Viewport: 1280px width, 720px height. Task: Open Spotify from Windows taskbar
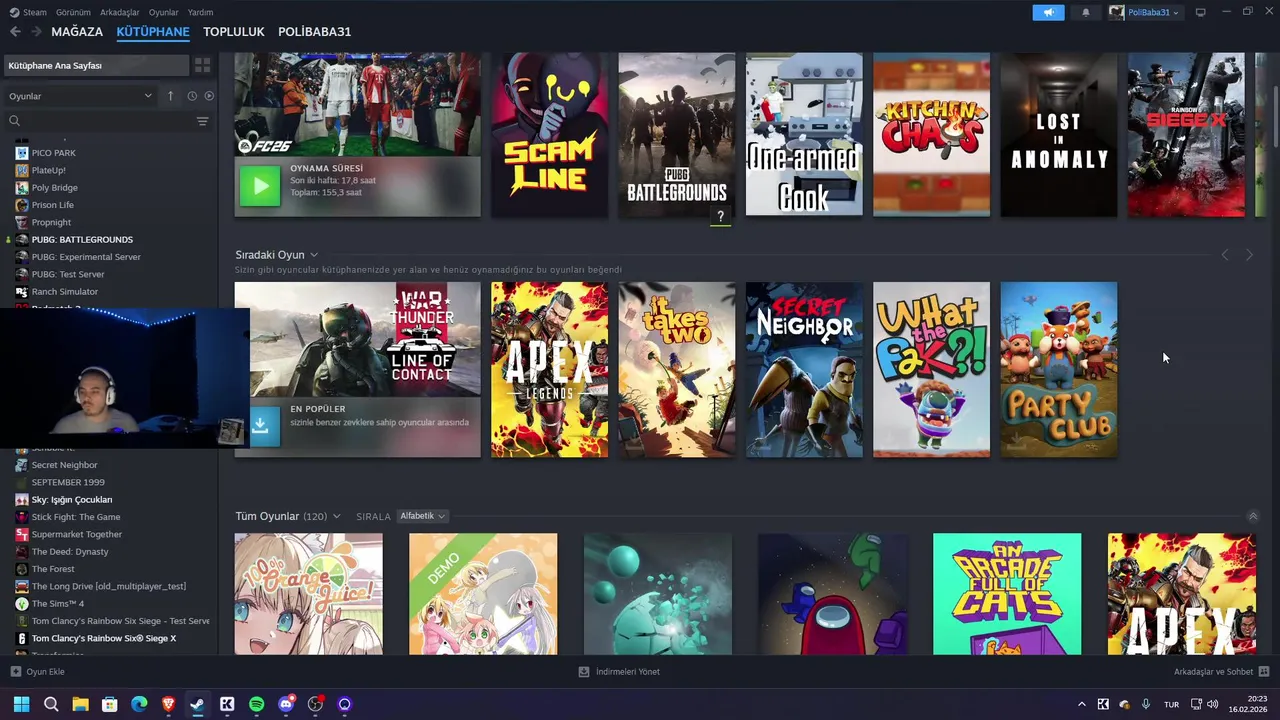256,704
